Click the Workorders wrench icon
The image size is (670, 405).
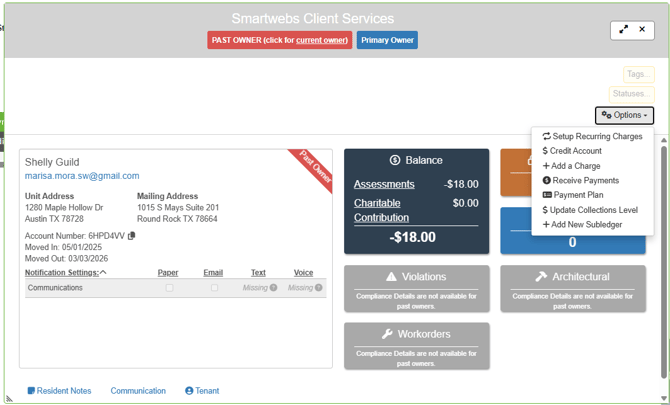[386, 334]
